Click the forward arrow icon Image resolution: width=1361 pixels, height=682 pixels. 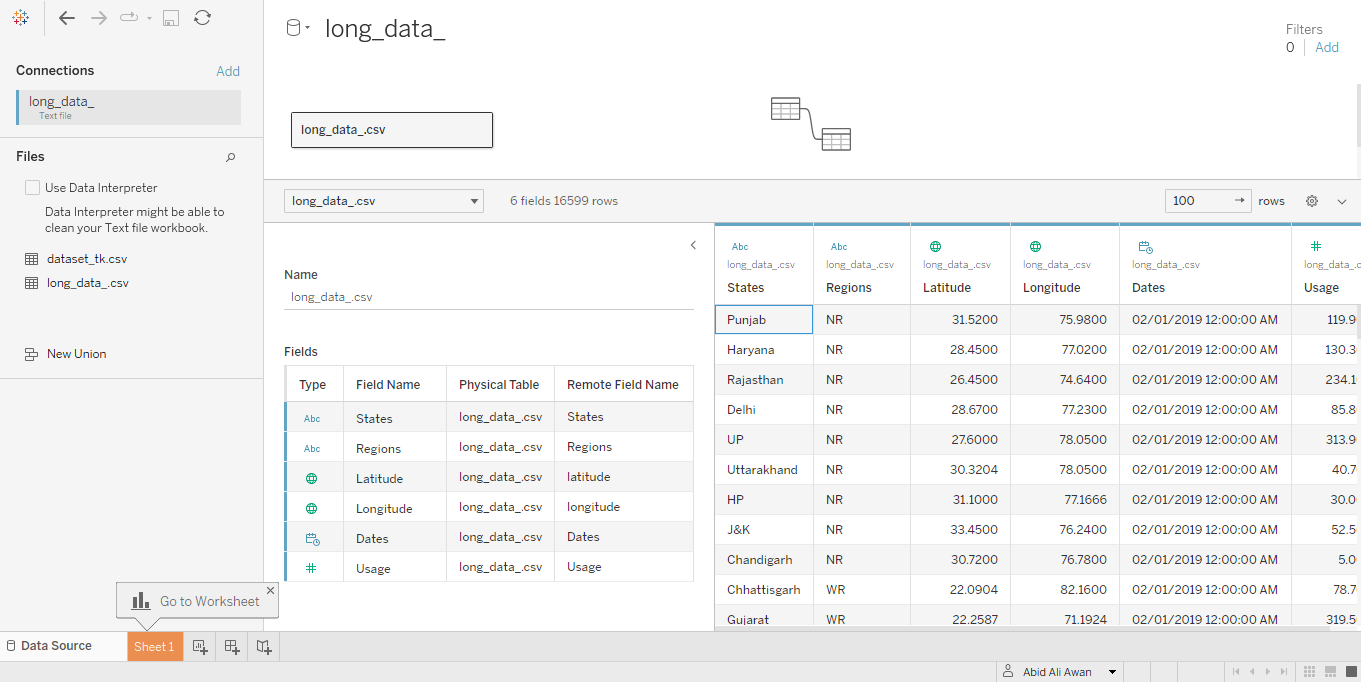[99, 18]
